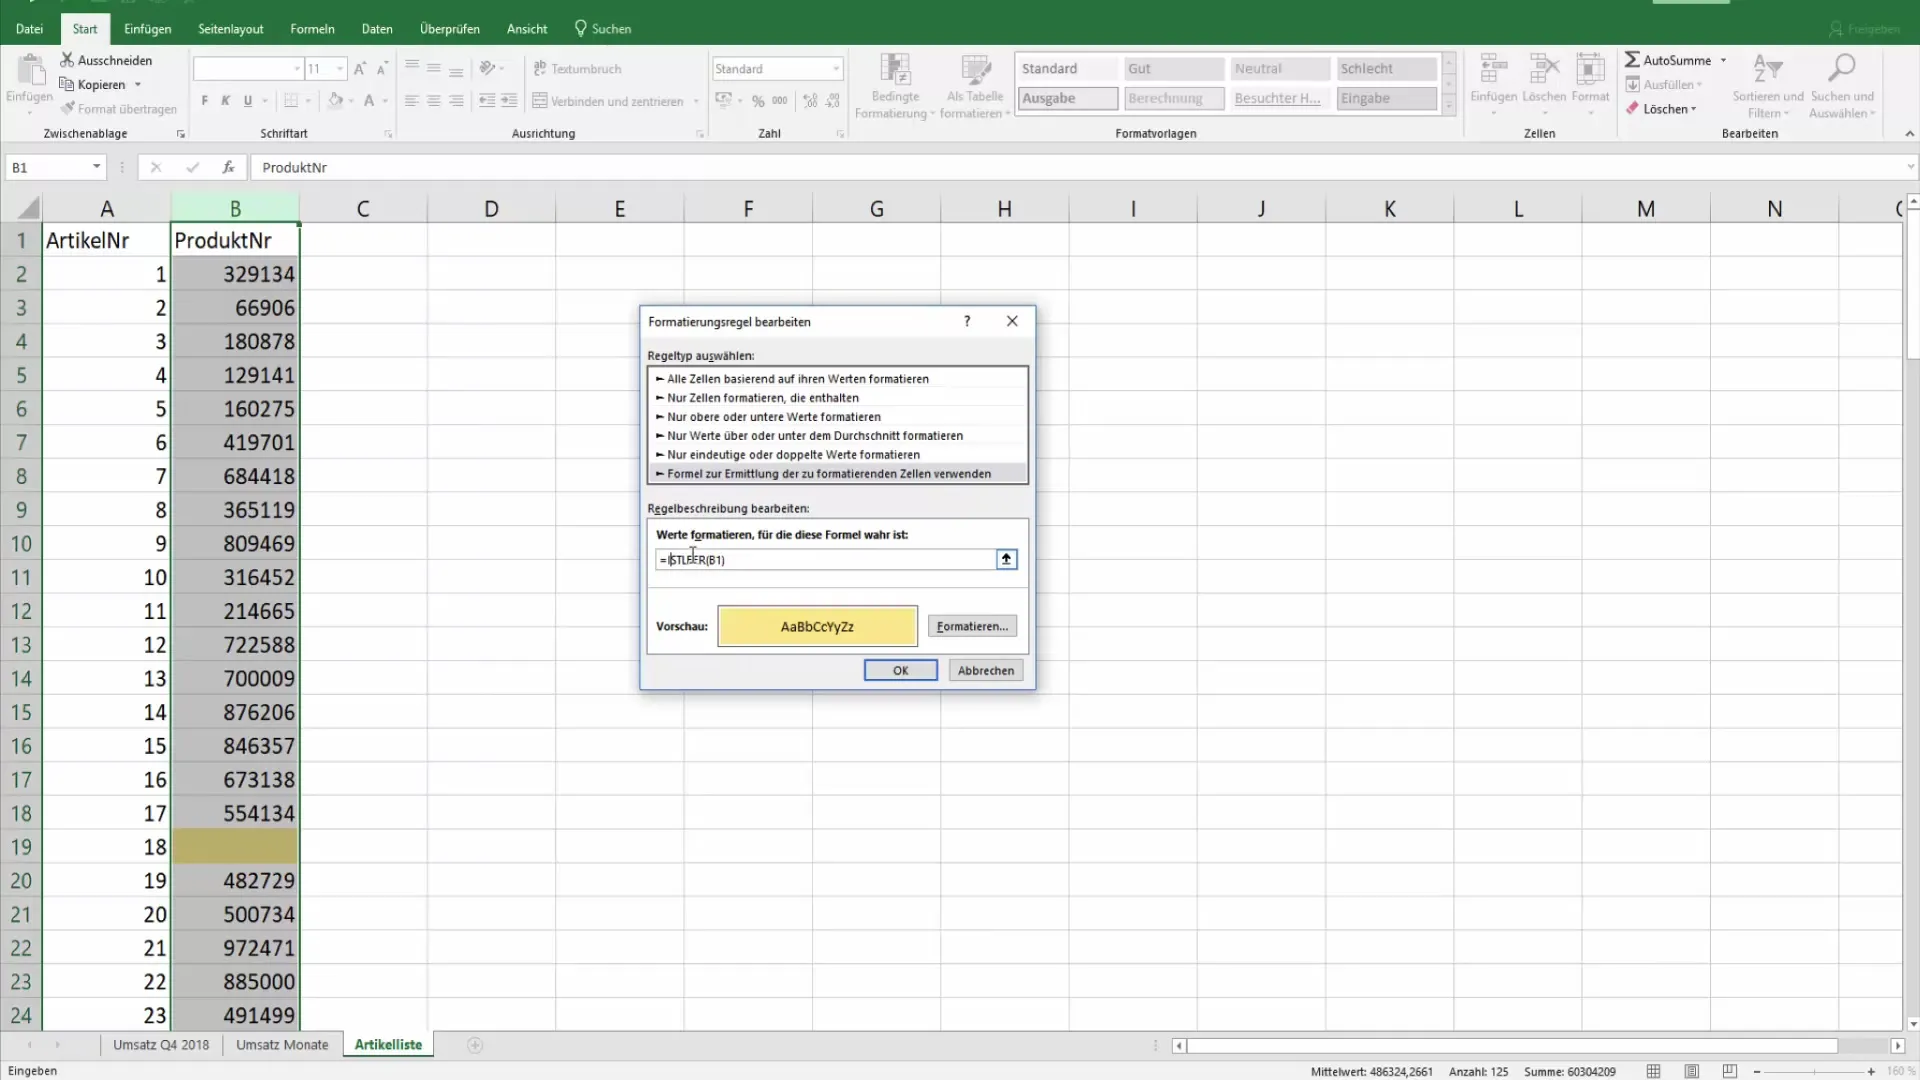Click the Kopieren icon
The image size is (1920, 1080).
click(x=67, y=84)
